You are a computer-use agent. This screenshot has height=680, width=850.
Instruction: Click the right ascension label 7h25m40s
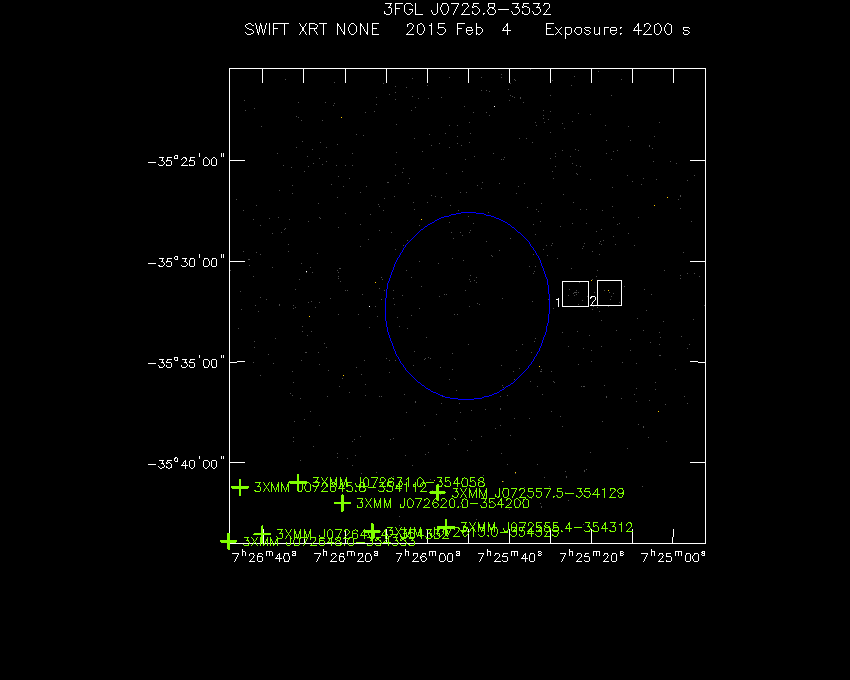click(510, 557)
